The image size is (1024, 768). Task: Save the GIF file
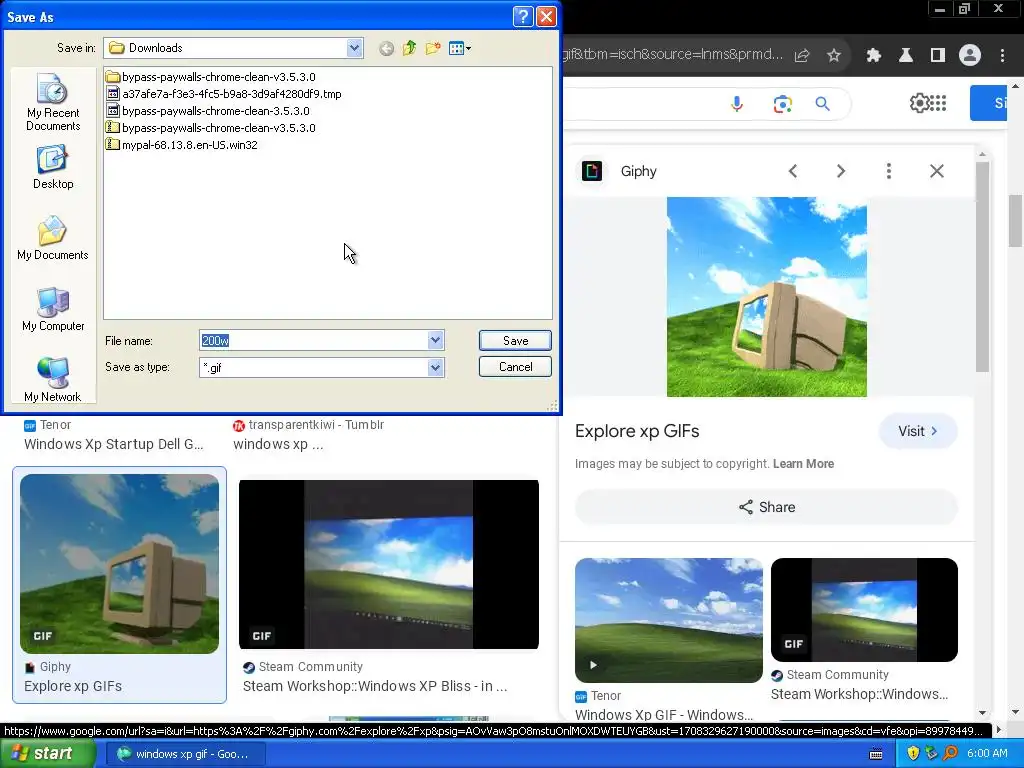pos(515,340)
